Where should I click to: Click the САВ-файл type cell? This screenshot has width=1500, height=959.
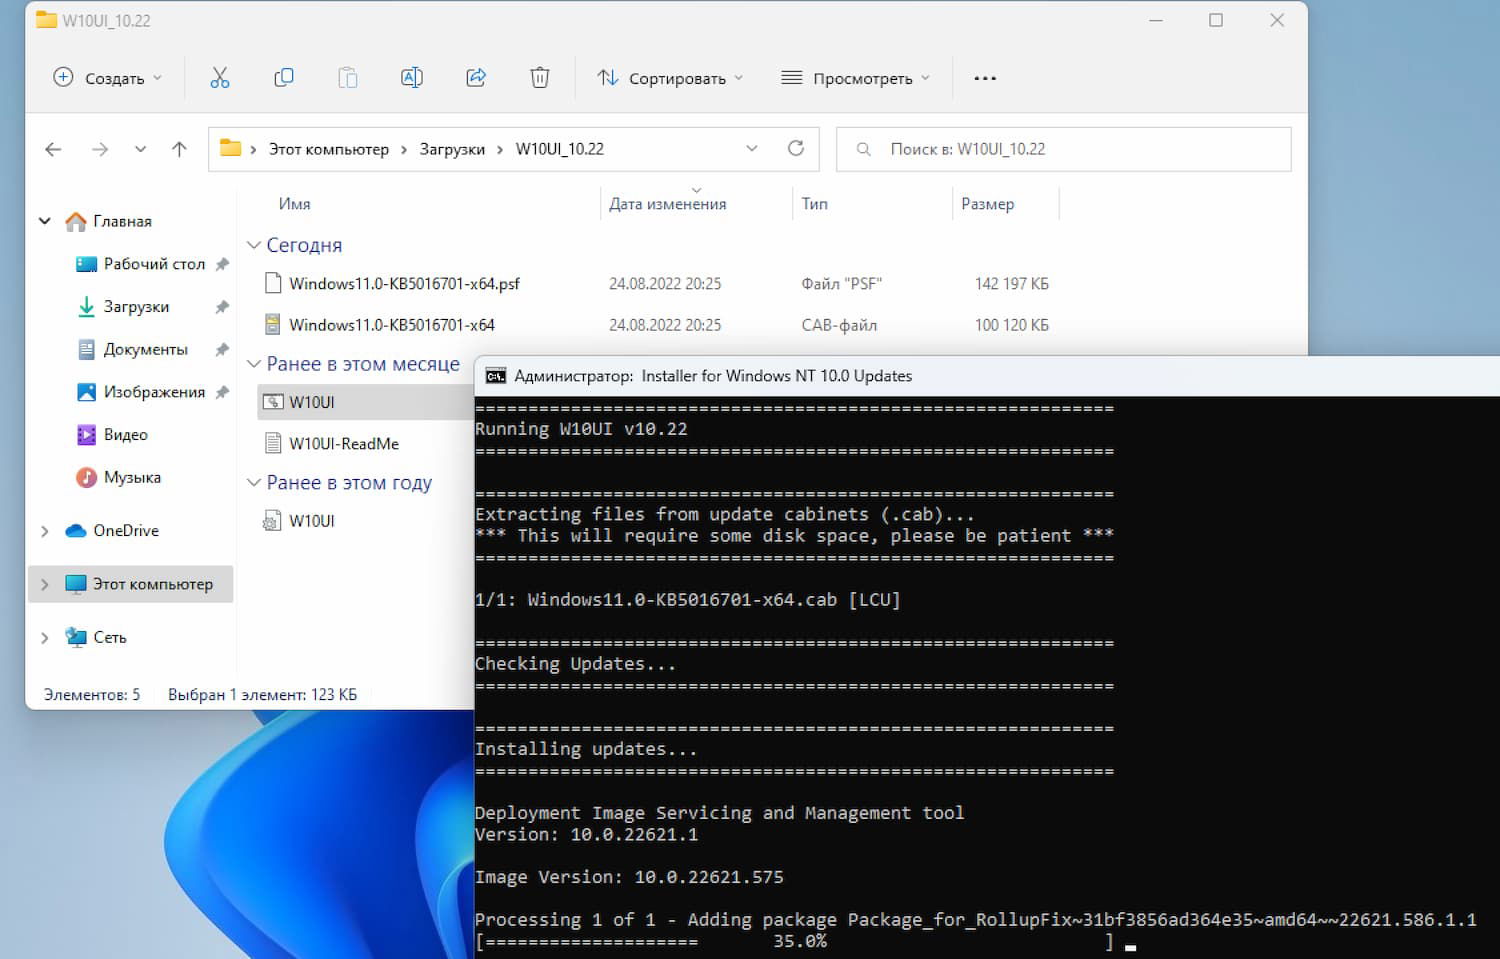pos(839,325)
